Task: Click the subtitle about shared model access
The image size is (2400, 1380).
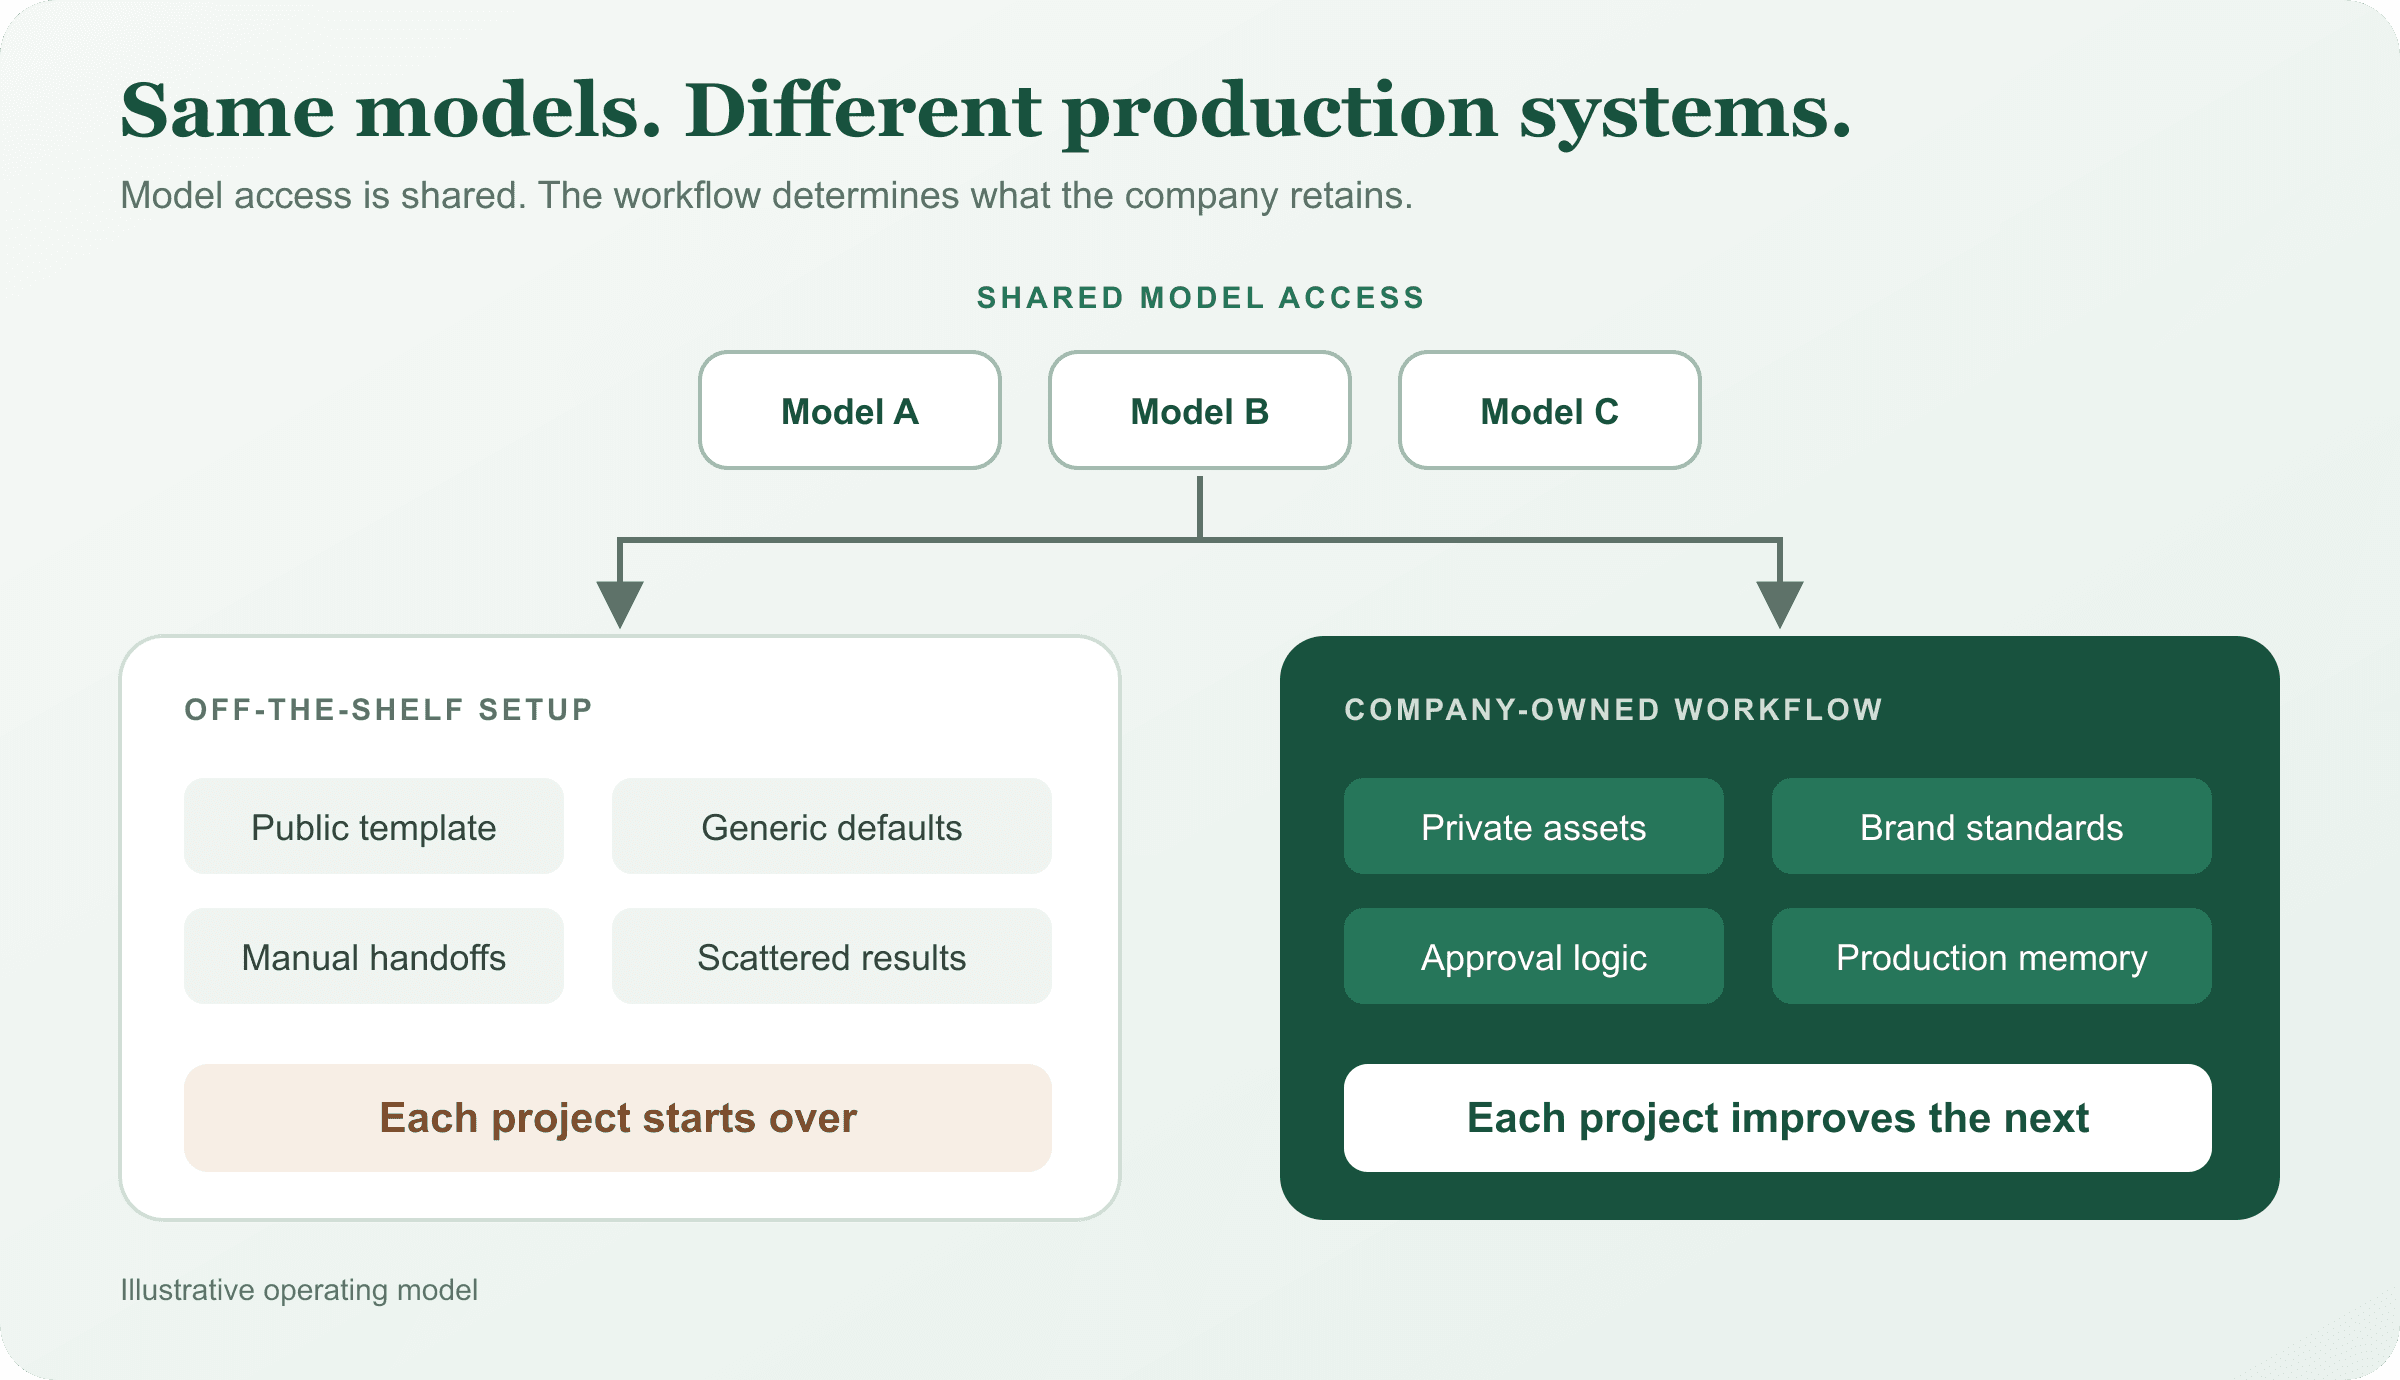Action: 767,196
